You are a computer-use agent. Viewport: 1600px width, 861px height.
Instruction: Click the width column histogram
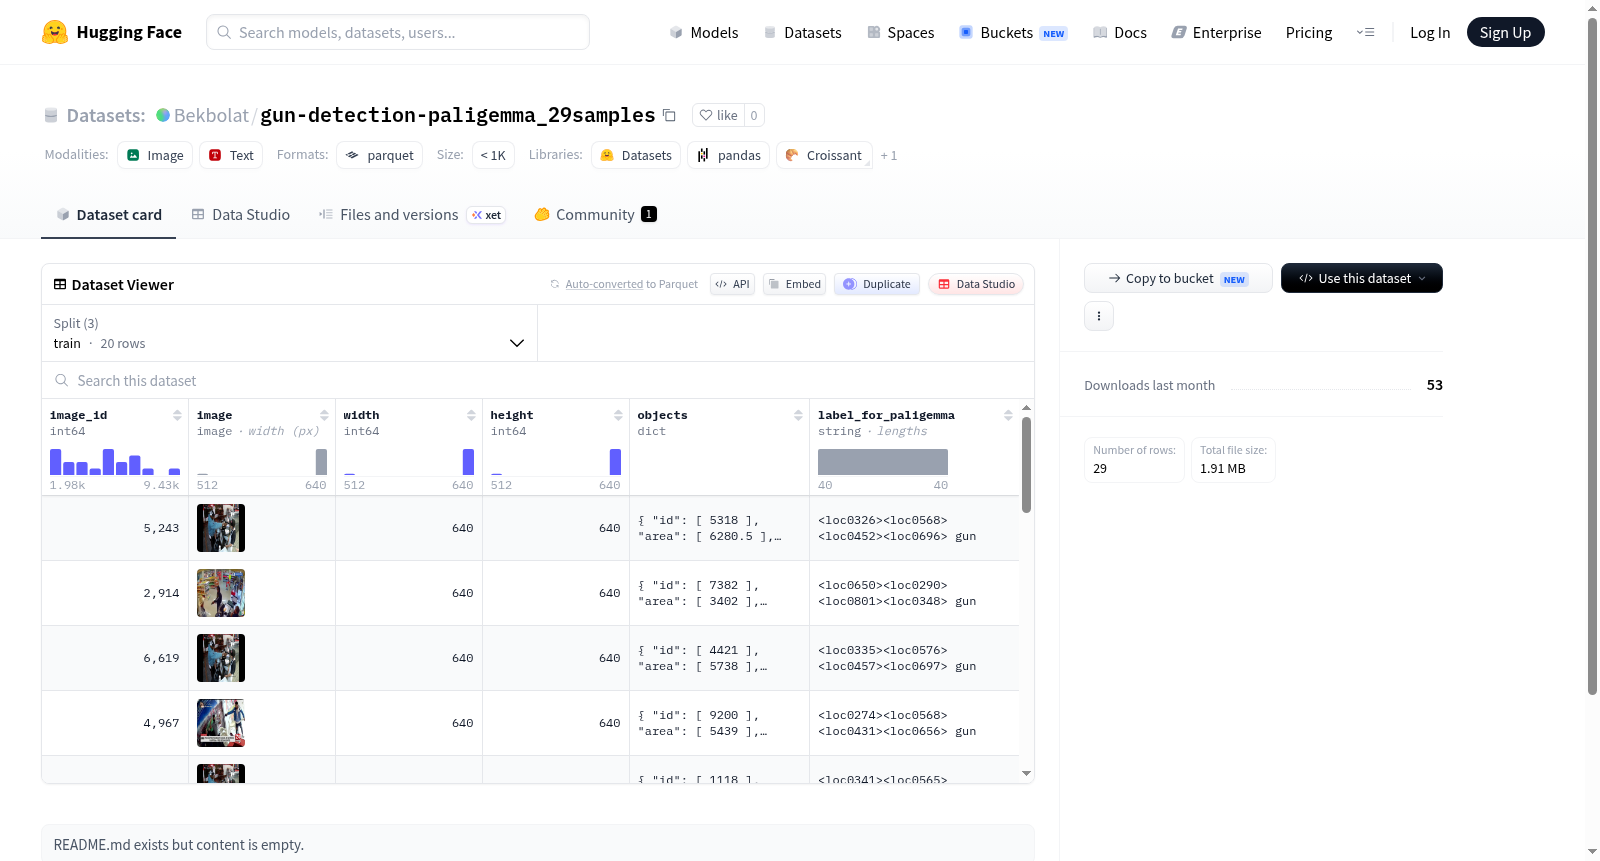(409, 462)
